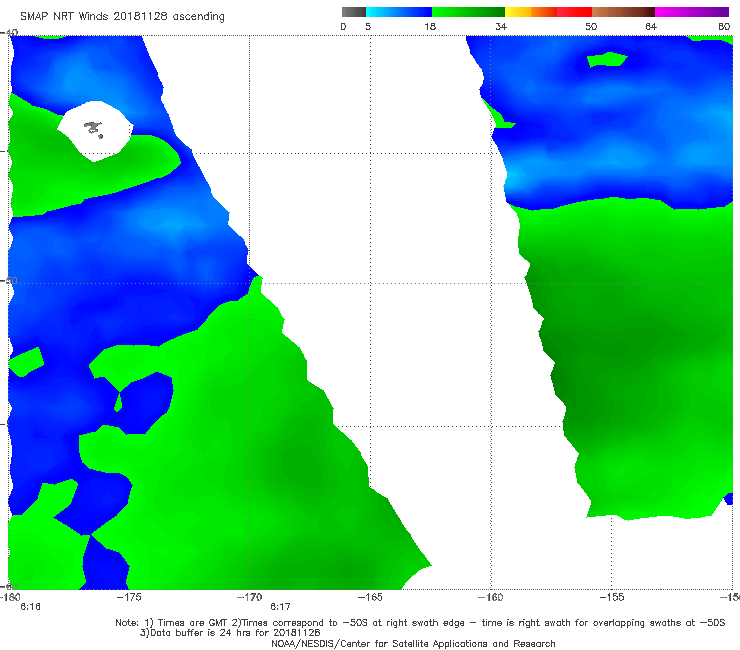Select the gray segment of the wind colorbar
Viewport: 740px width, 650px height.
[354, 12]
